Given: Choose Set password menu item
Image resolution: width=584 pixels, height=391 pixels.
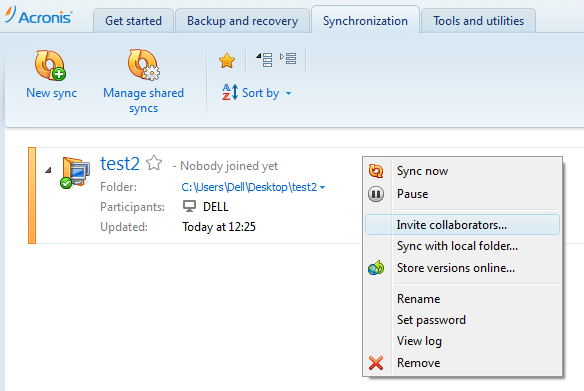Looking at the screenshot, I should 462,320.
